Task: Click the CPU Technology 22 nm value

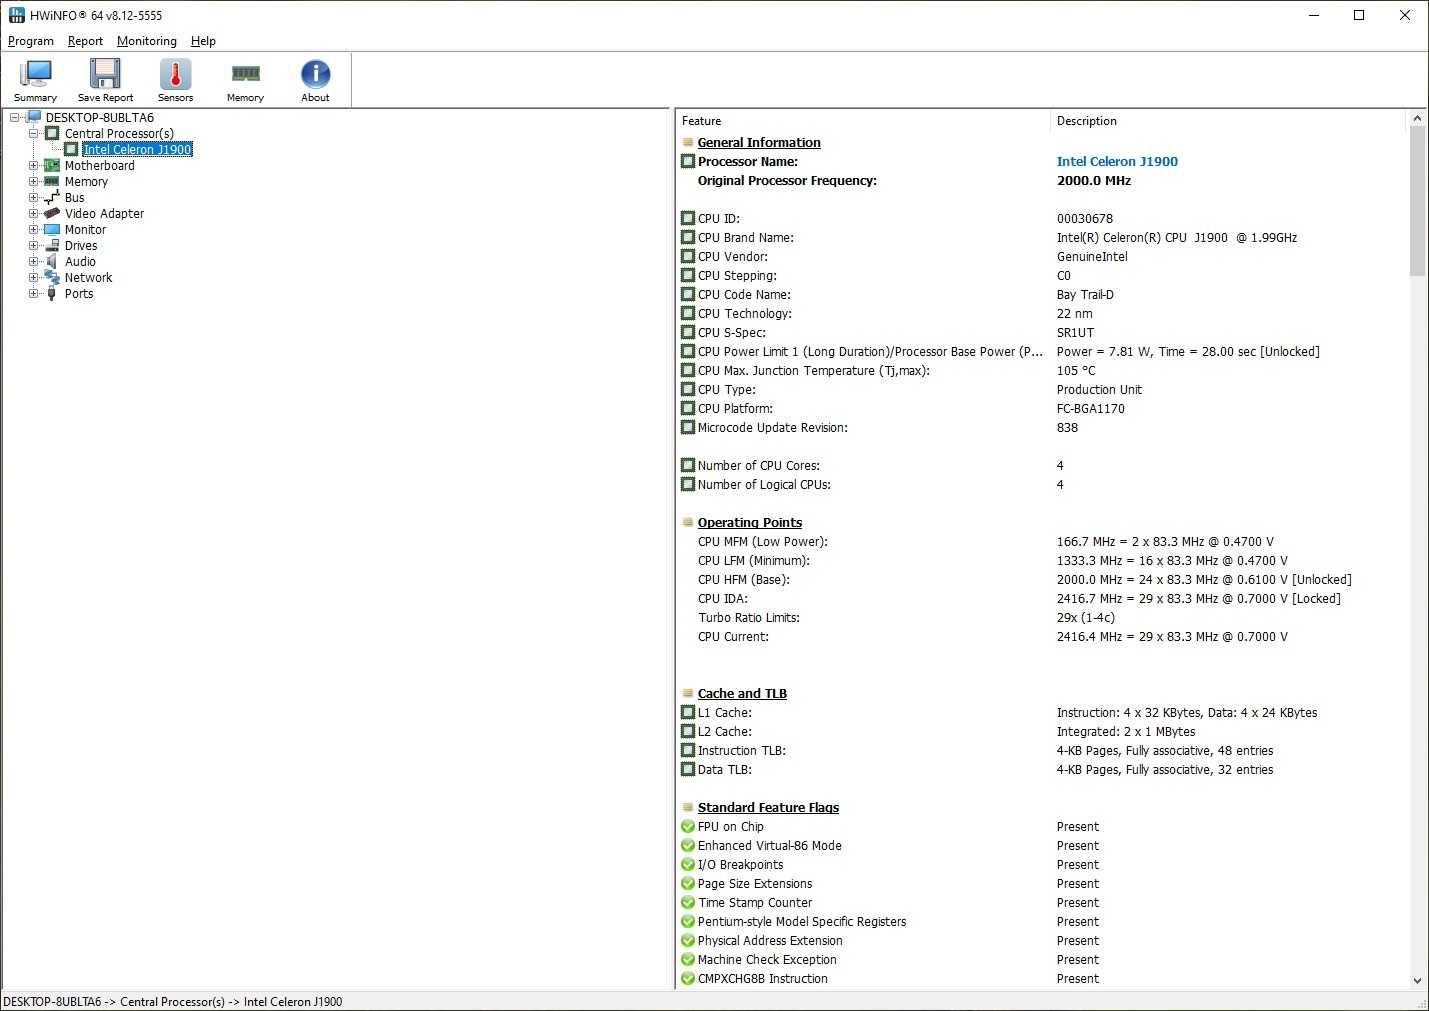Action: (x=1074, y=314)
